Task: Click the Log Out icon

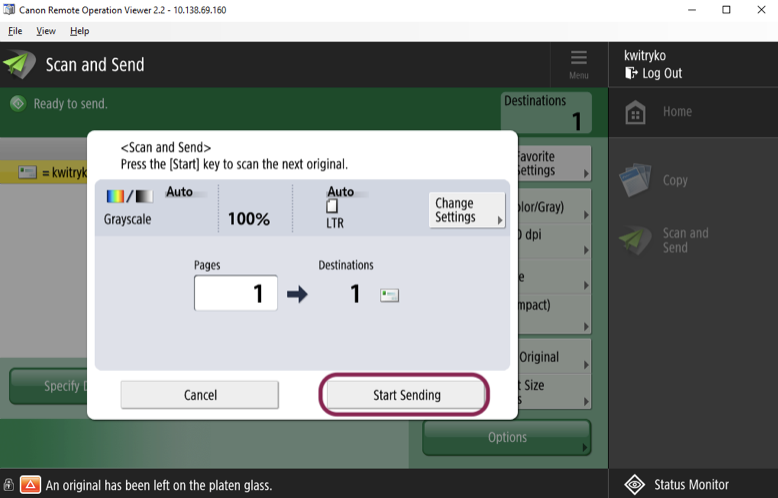Action: [631, 73]
